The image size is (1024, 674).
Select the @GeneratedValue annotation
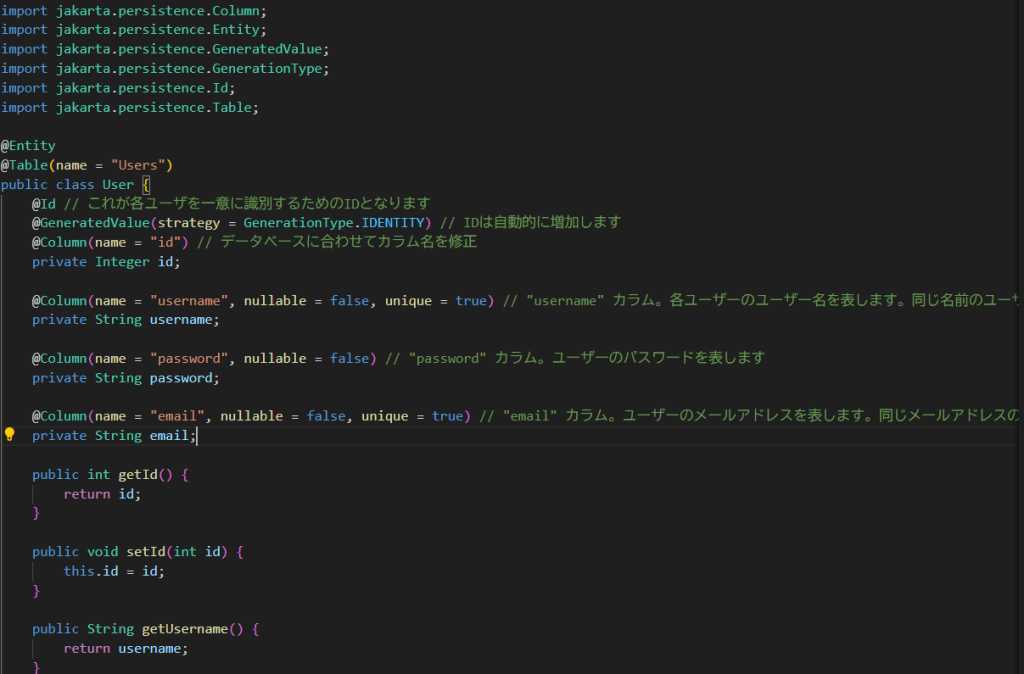coord(90,222)
